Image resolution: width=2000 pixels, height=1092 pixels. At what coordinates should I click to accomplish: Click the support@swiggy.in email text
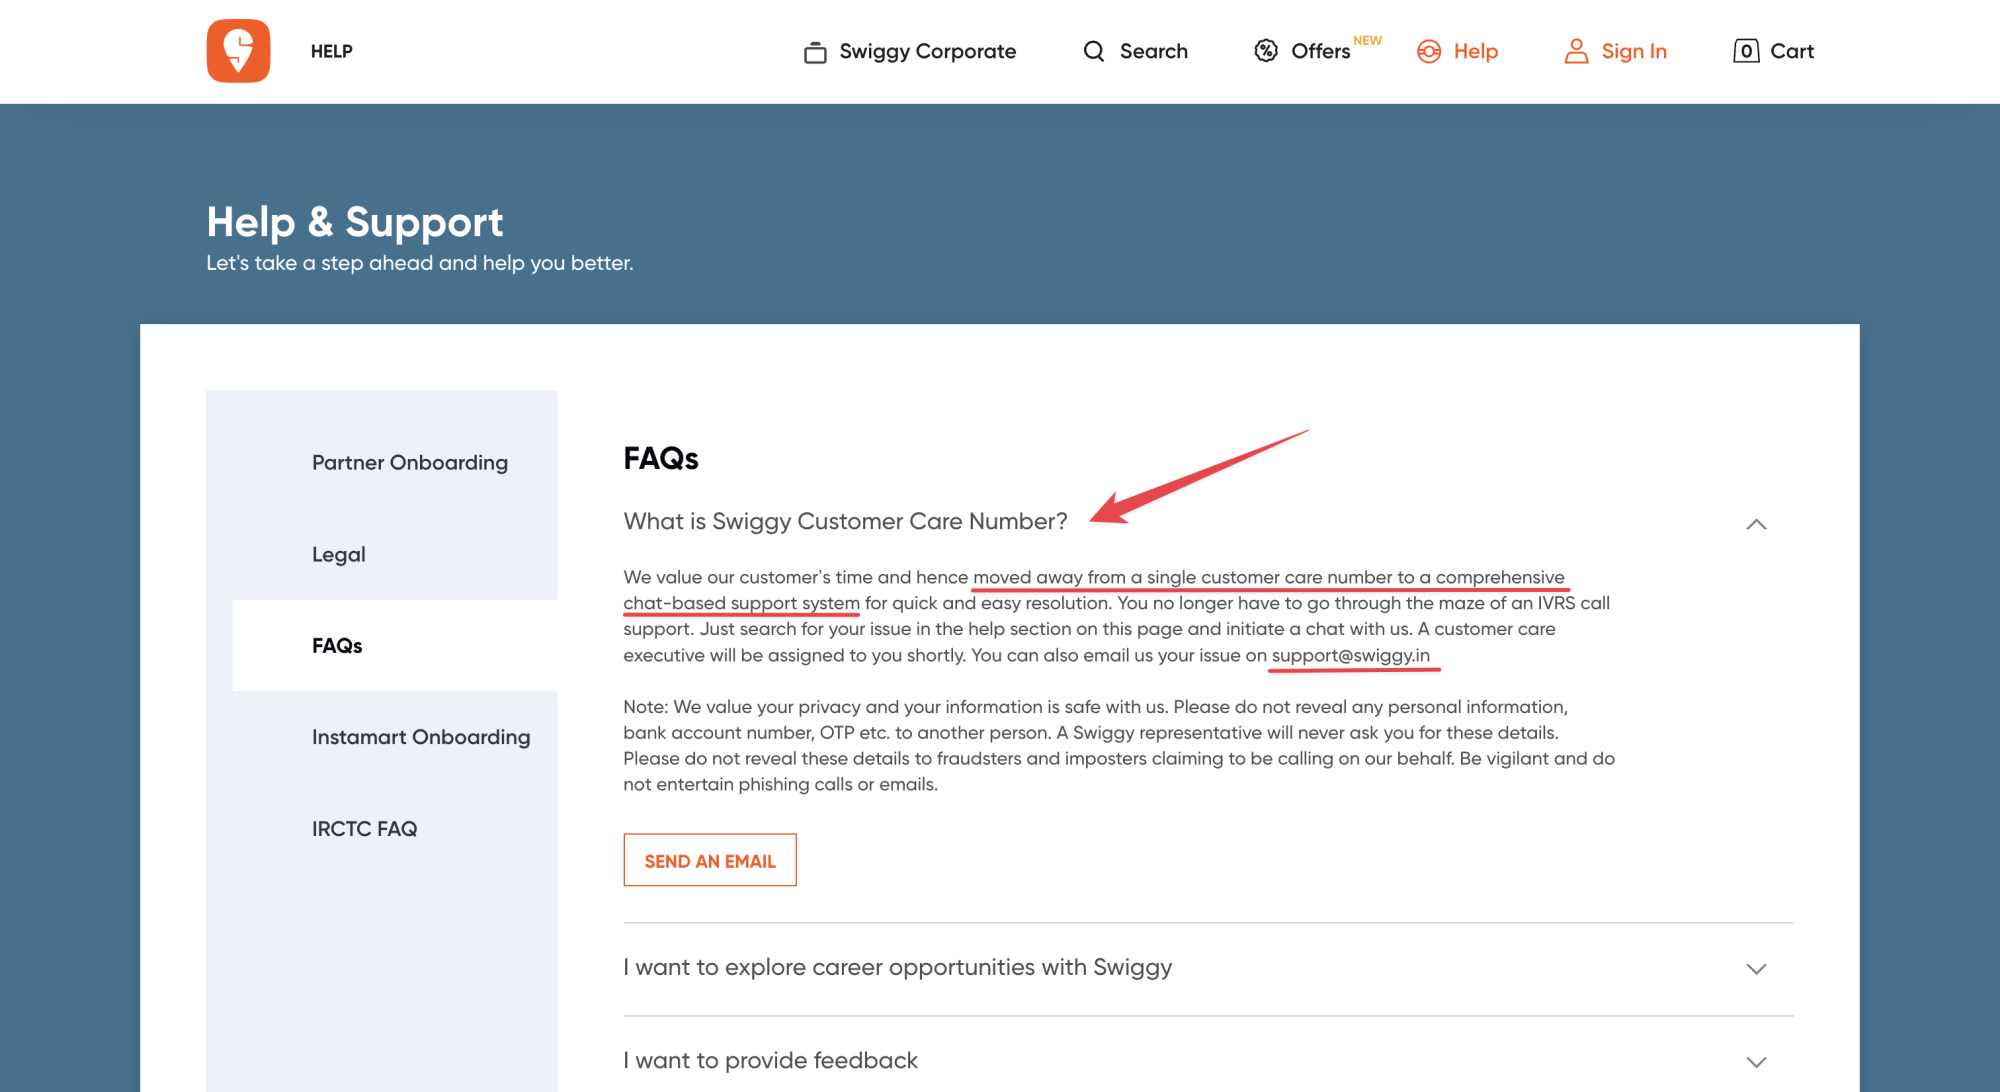point(1350,655)
